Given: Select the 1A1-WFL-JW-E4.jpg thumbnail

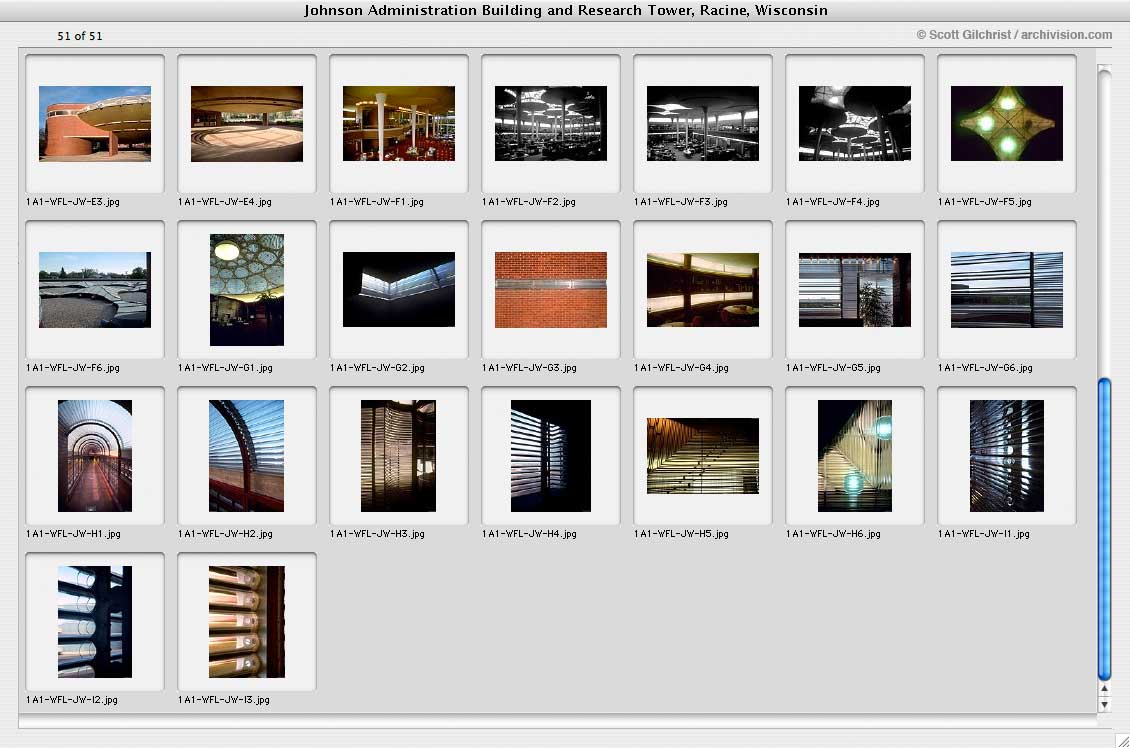Looking at the screenshot, I should (x=247, y=123).
